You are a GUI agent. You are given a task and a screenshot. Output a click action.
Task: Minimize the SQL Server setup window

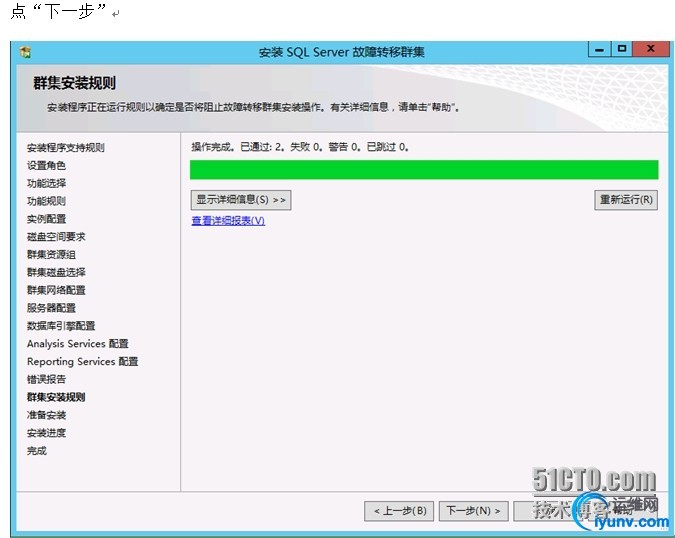[599, 49]
